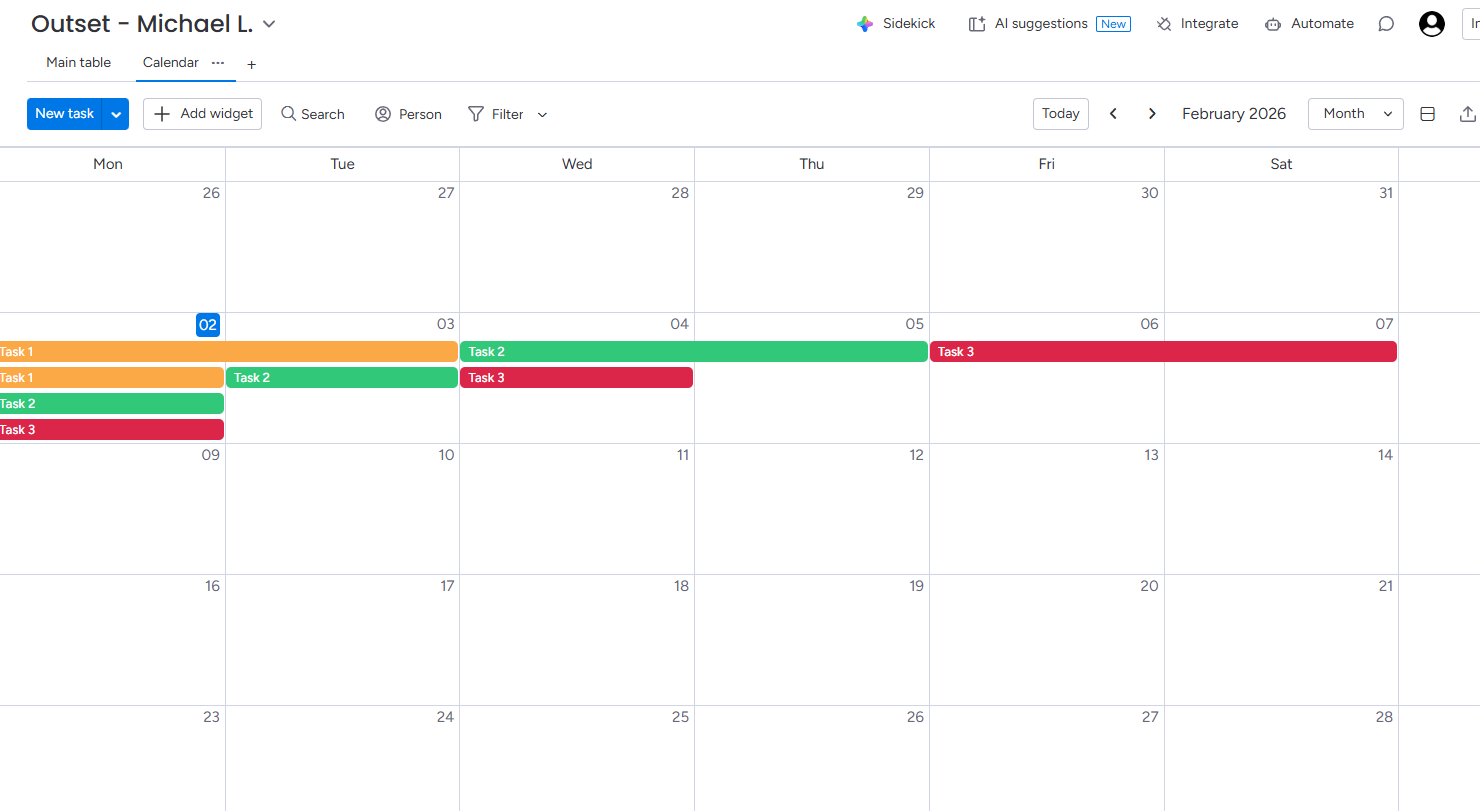
Task: Expand the New task dropdown arrow
Action: [116, 114]
